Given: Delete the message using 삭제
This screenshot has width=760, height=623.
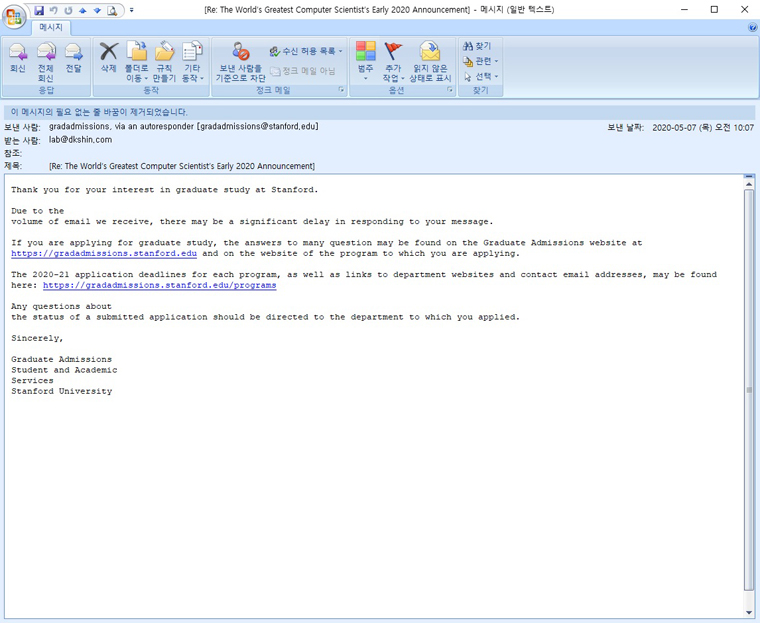Looking at the screenshot, I should [109, 58].
